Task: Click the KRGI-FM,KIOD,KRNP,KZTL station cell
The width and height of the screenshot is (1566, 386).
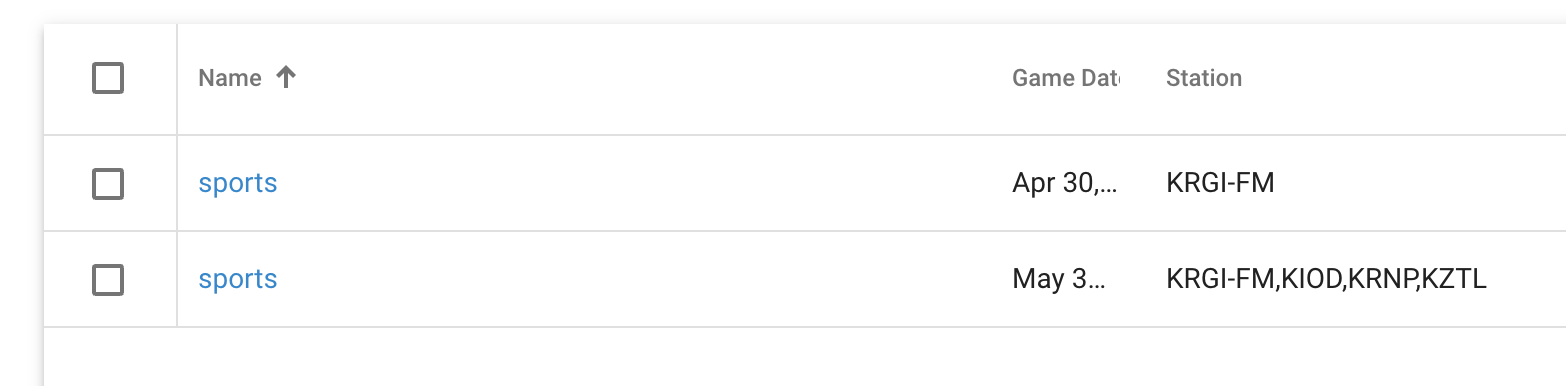Action: tap(1326, 280)
